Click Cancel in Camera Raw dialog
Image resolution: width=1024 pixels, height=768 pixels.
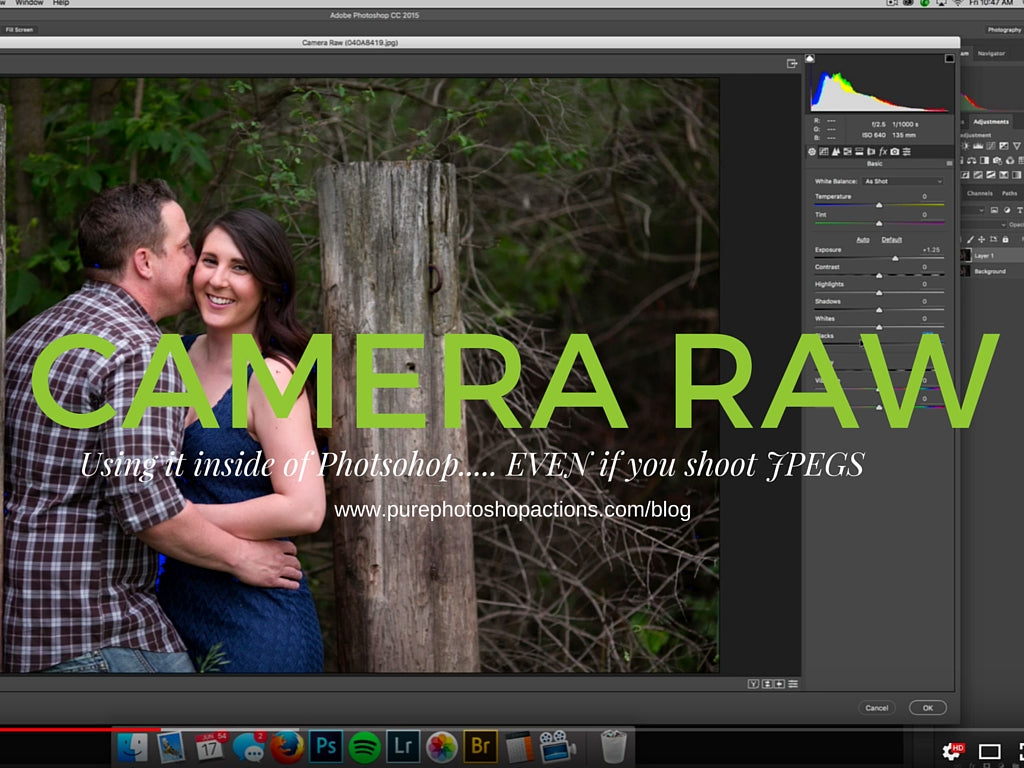tap(876, 708)
